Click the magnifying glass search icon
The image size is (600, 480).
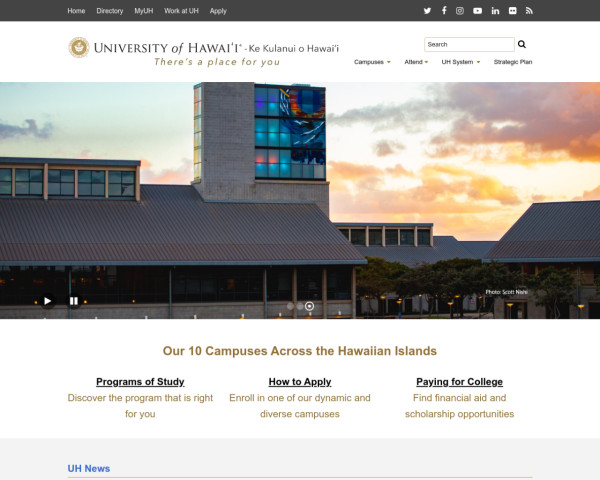click(x=522, y=45)
